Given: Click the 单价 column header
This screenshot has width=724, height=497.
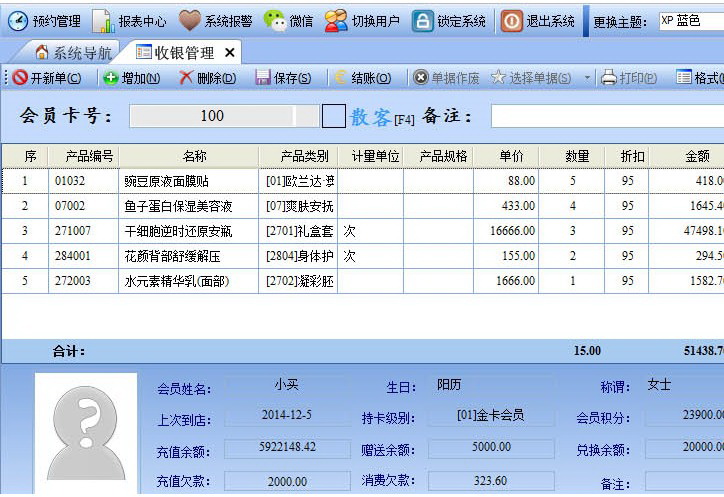Looking at the screenshot, I should [x=506, y=156].
